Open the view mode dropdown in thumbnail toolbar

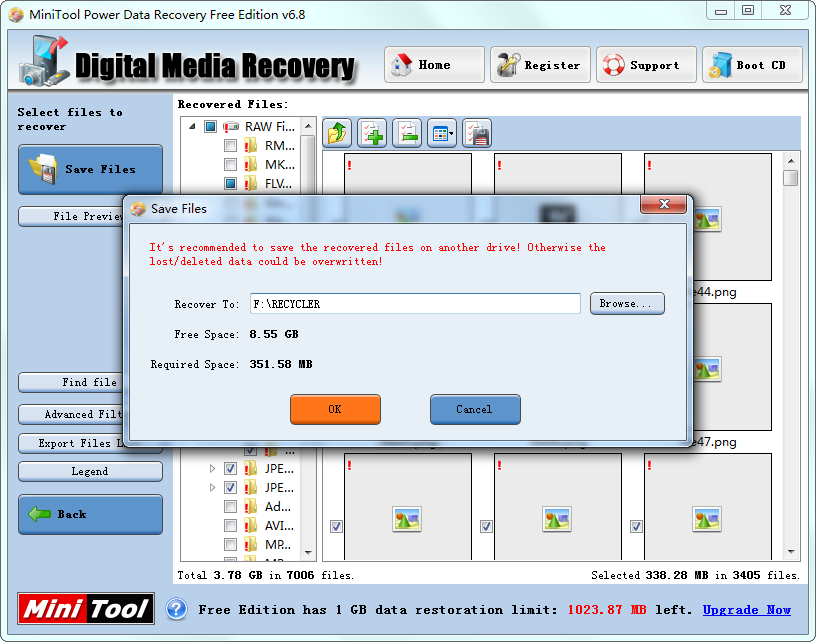(x=442, y=133)
